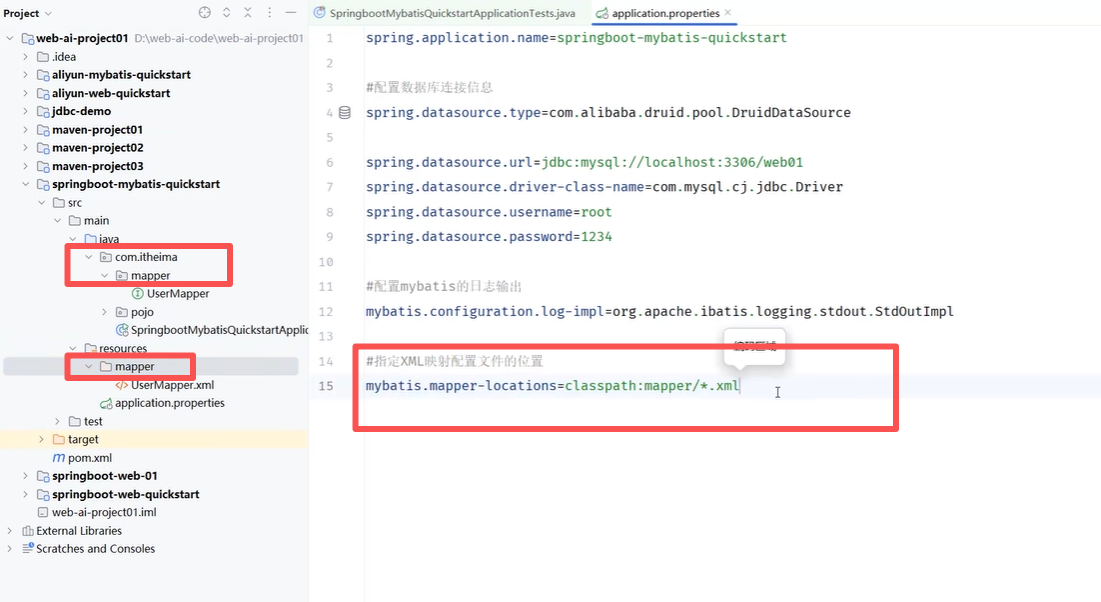The height and width of the screenshot is (602, 1101).
Task: Collapse the src folder
Action: click(x=41, y=202)
